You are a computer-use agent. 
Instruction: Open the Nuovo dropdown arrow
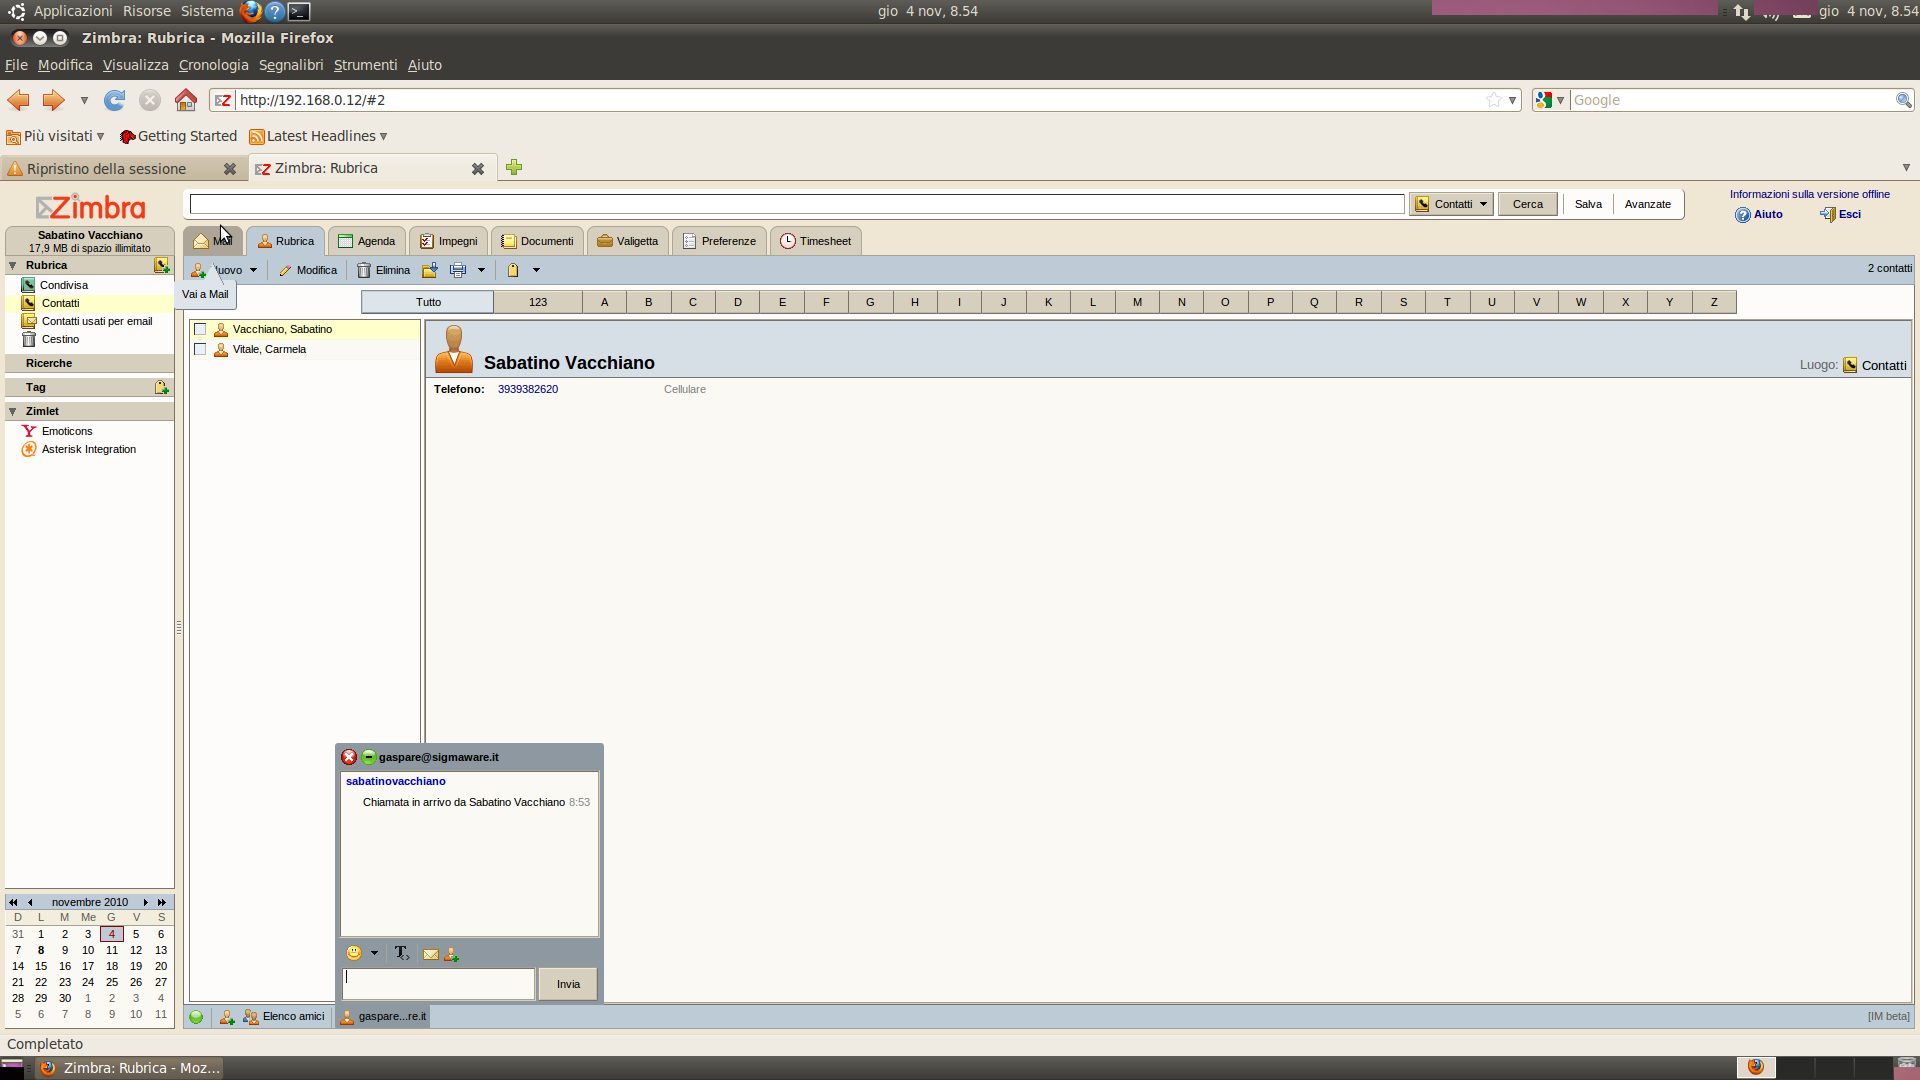pyautogui.click(x=254, y=271)
